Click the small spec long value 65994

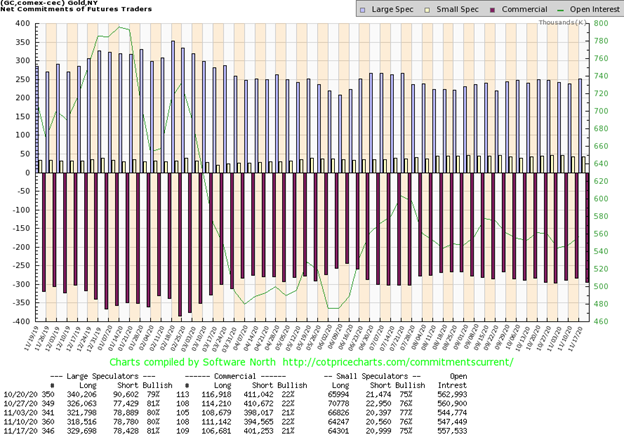click(337, 394)
